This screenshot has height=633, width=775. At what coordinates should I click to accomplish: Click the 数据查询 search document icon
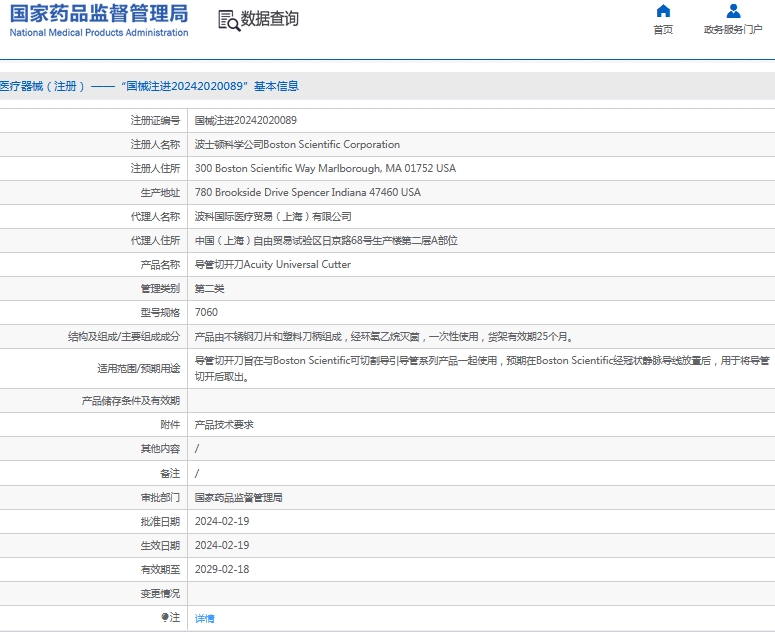click(x=229, y=21)
